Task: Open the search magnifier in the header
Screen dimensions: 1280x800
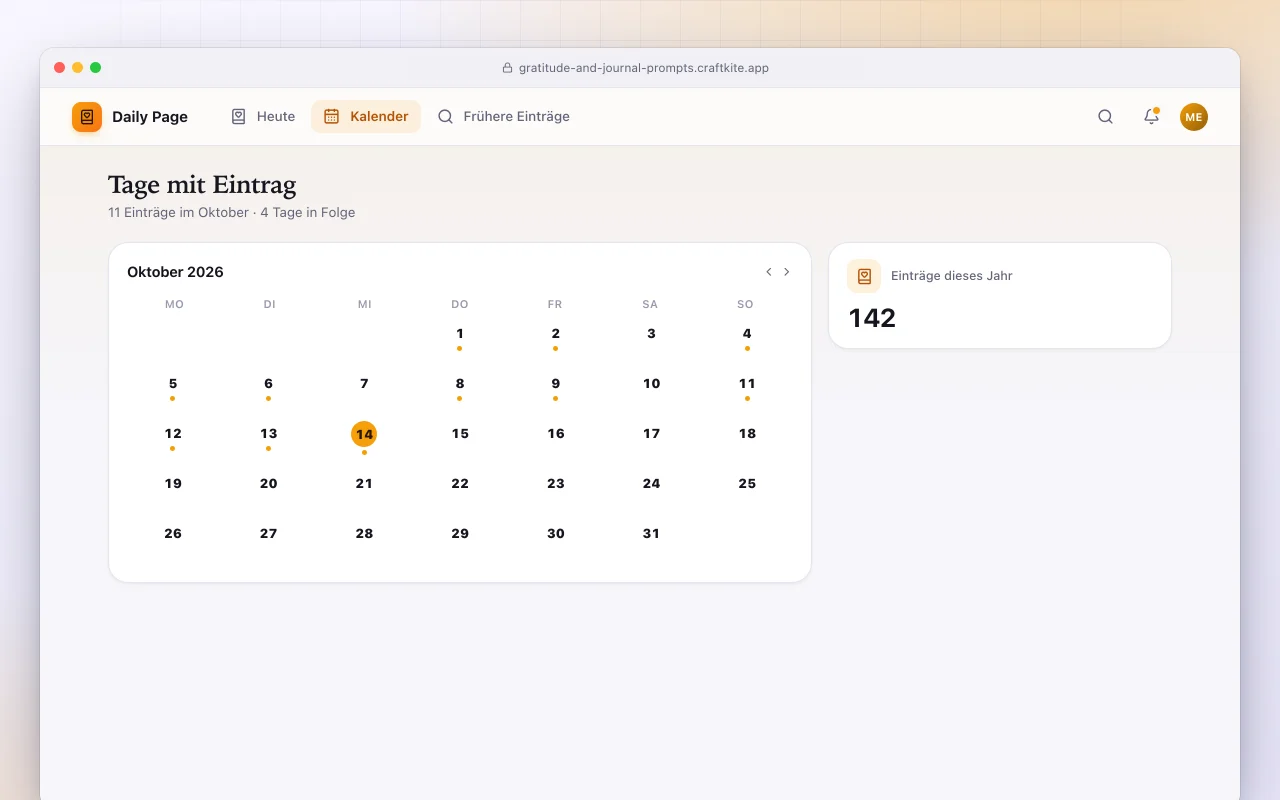Action: 1105,117
